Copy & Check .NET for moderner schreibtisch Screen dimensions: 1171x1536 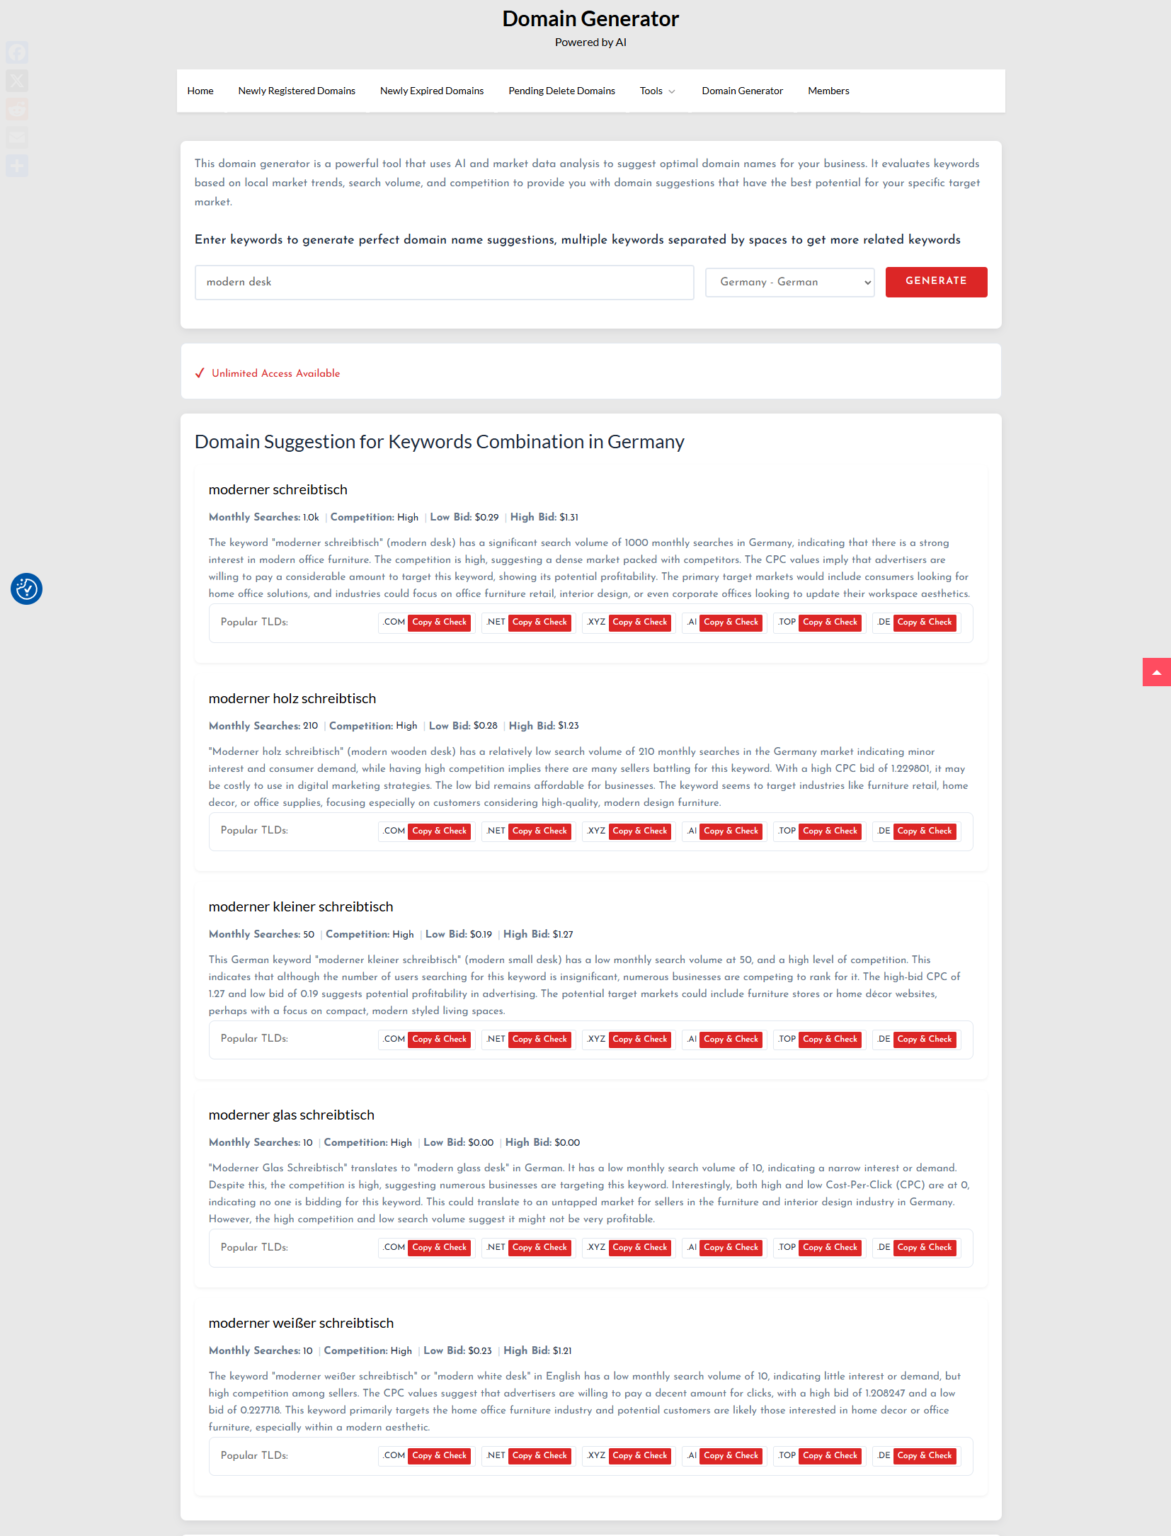tap(539, 622)
